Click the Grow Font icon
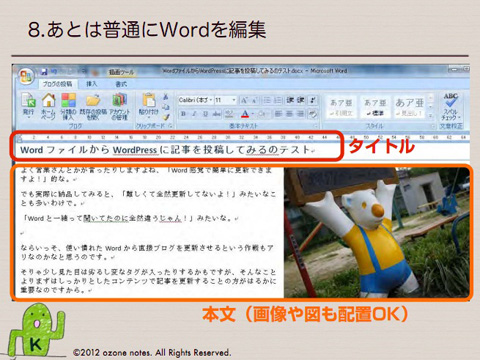The width and height of the screenshot is (480, 360). click(x=244, y=100)
